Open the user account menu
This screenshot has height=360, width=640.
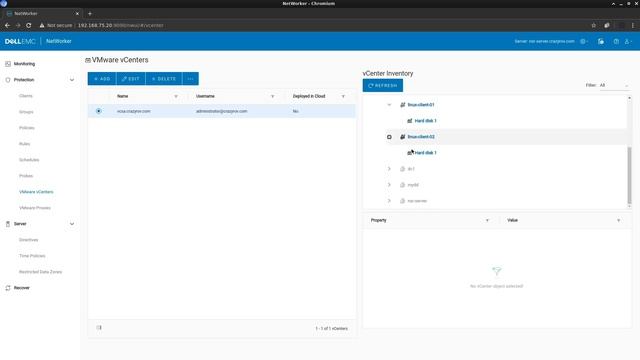click(628, 41)
